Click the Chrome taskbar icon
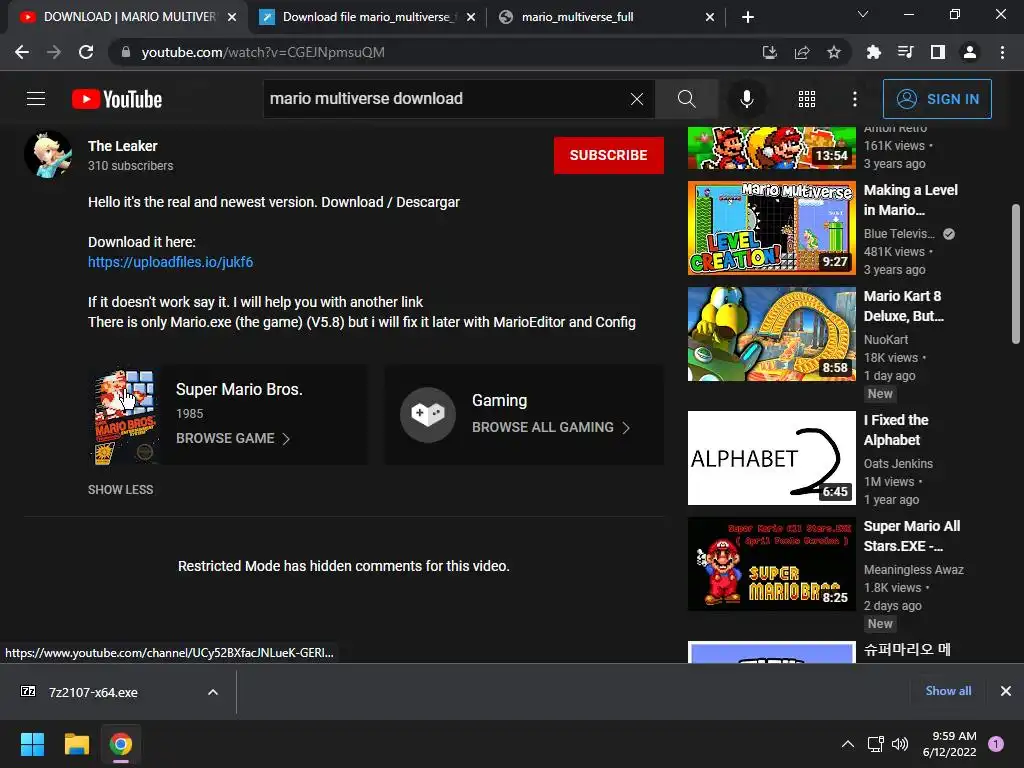This screenshot has height=768, width=1024. click(x=121, y=744)
